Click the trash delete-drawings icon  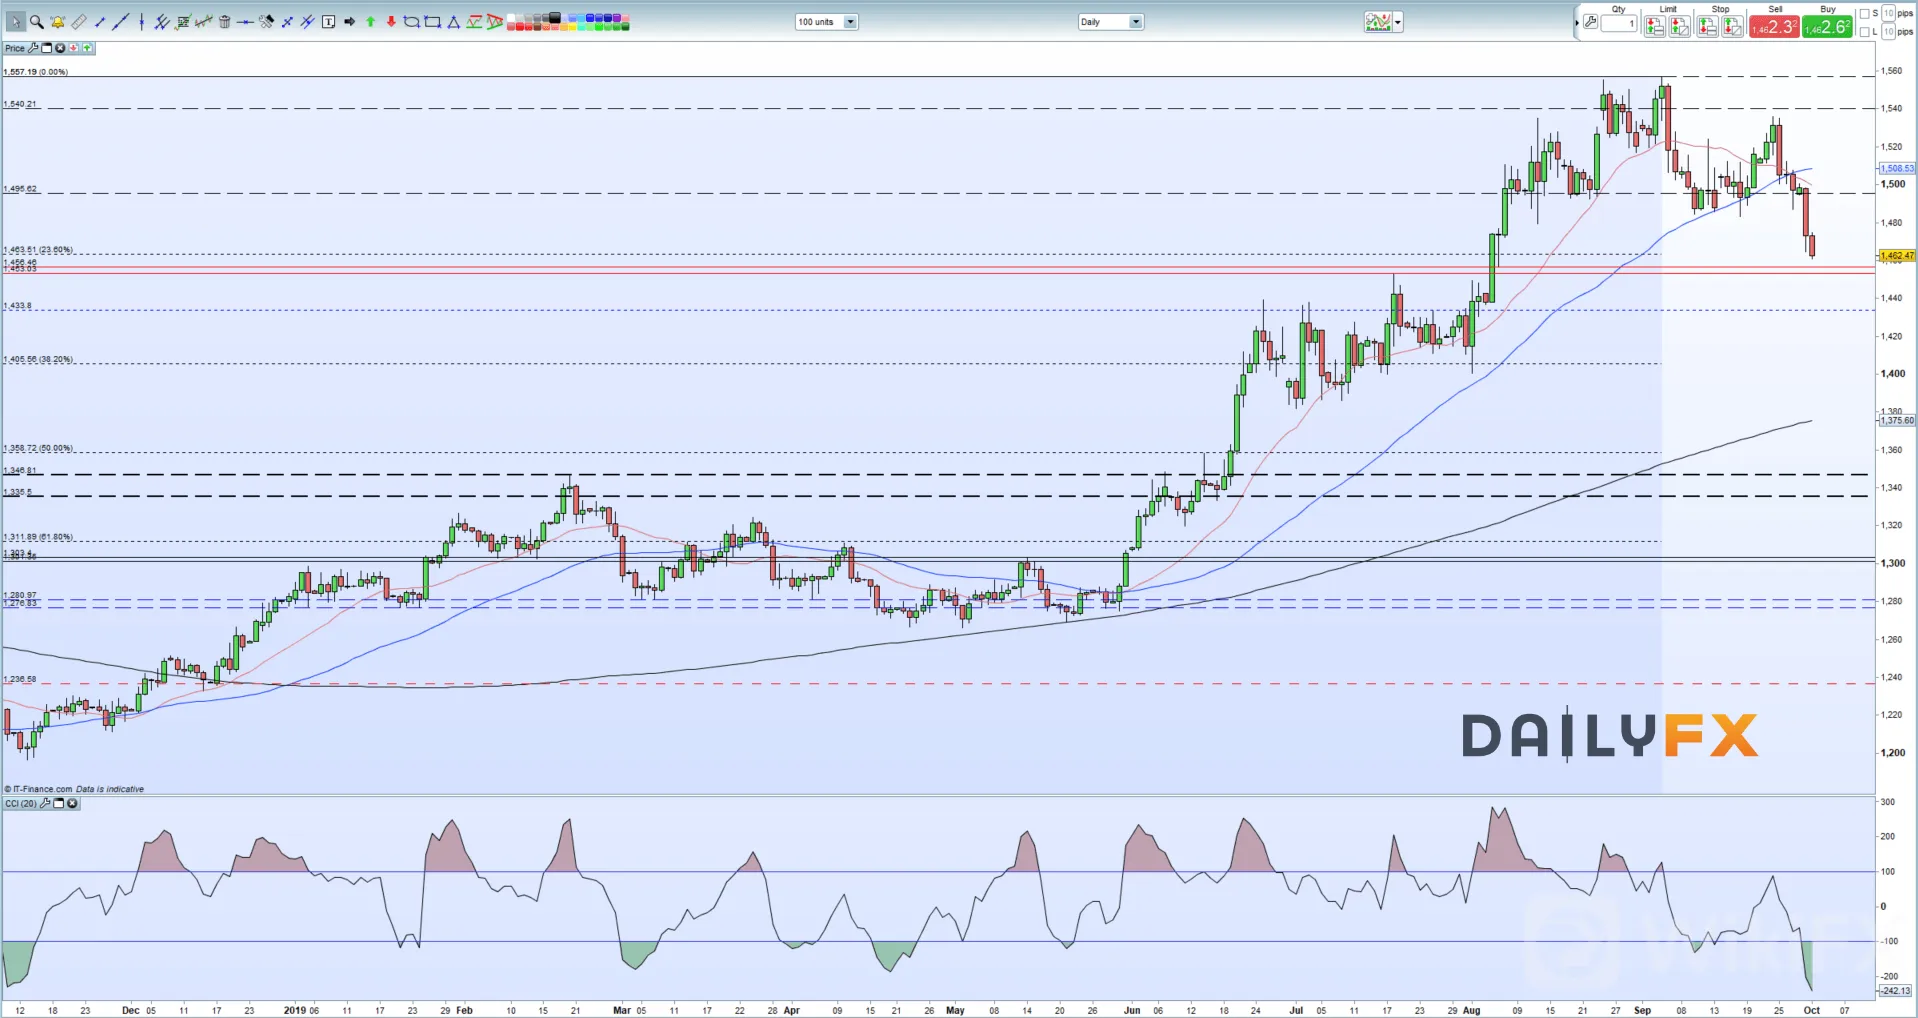(224, 22)
